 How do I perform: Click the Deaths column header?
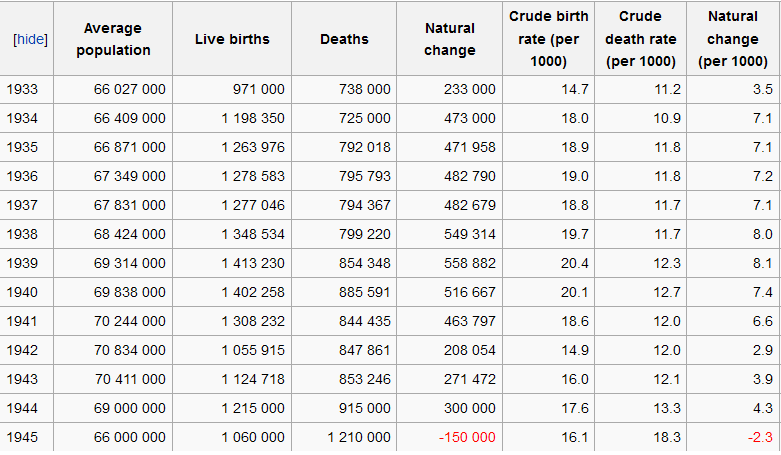click(x=344, y=39)
